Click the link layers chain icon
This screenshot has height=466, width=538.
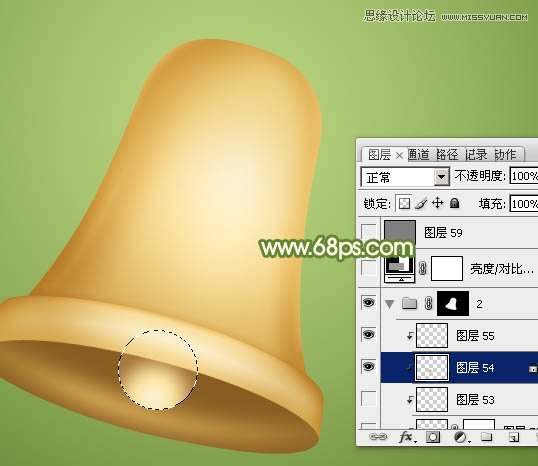click(377, 437)
